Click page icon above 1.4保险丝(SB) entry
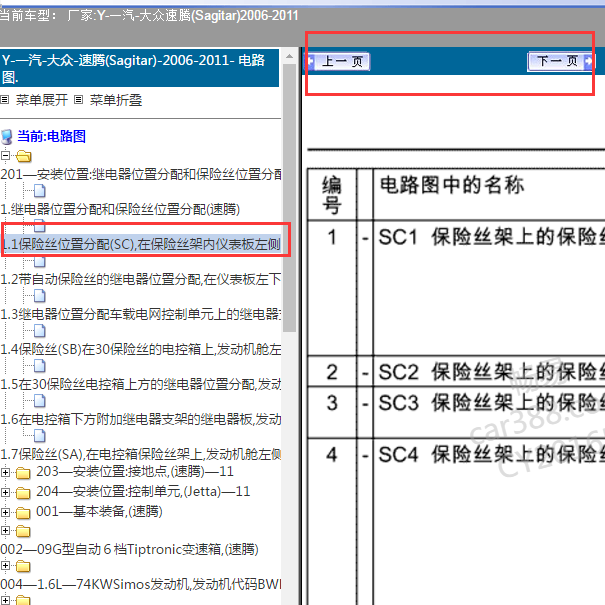The image size is (605, 605). [x=39, y=331]
